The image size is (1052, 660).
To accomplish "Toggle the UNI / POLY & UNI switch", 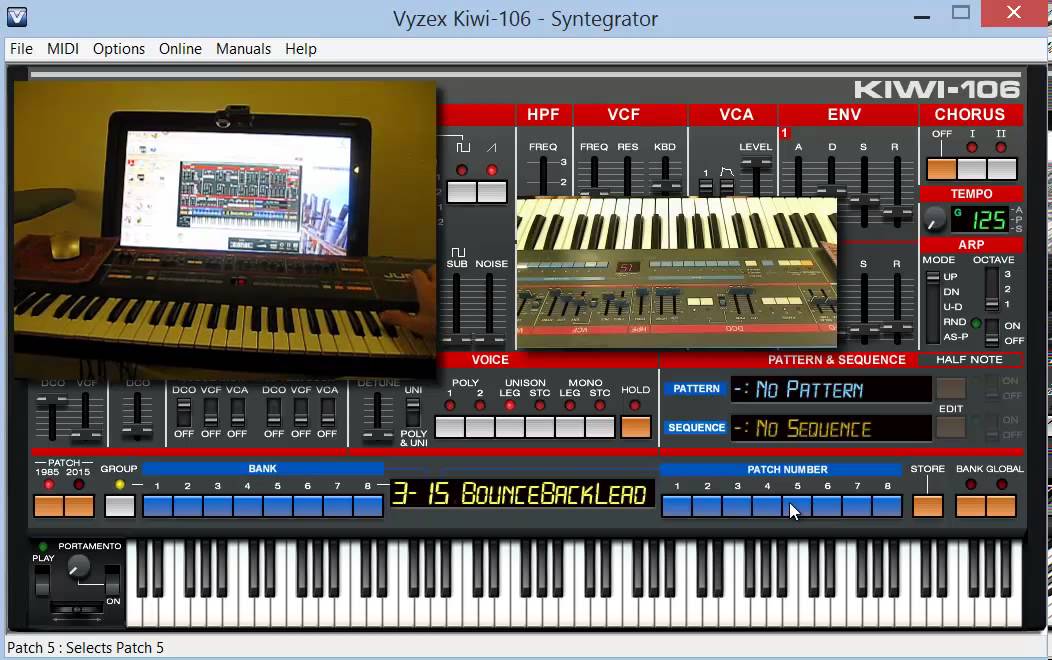I will tap(413, 412).
